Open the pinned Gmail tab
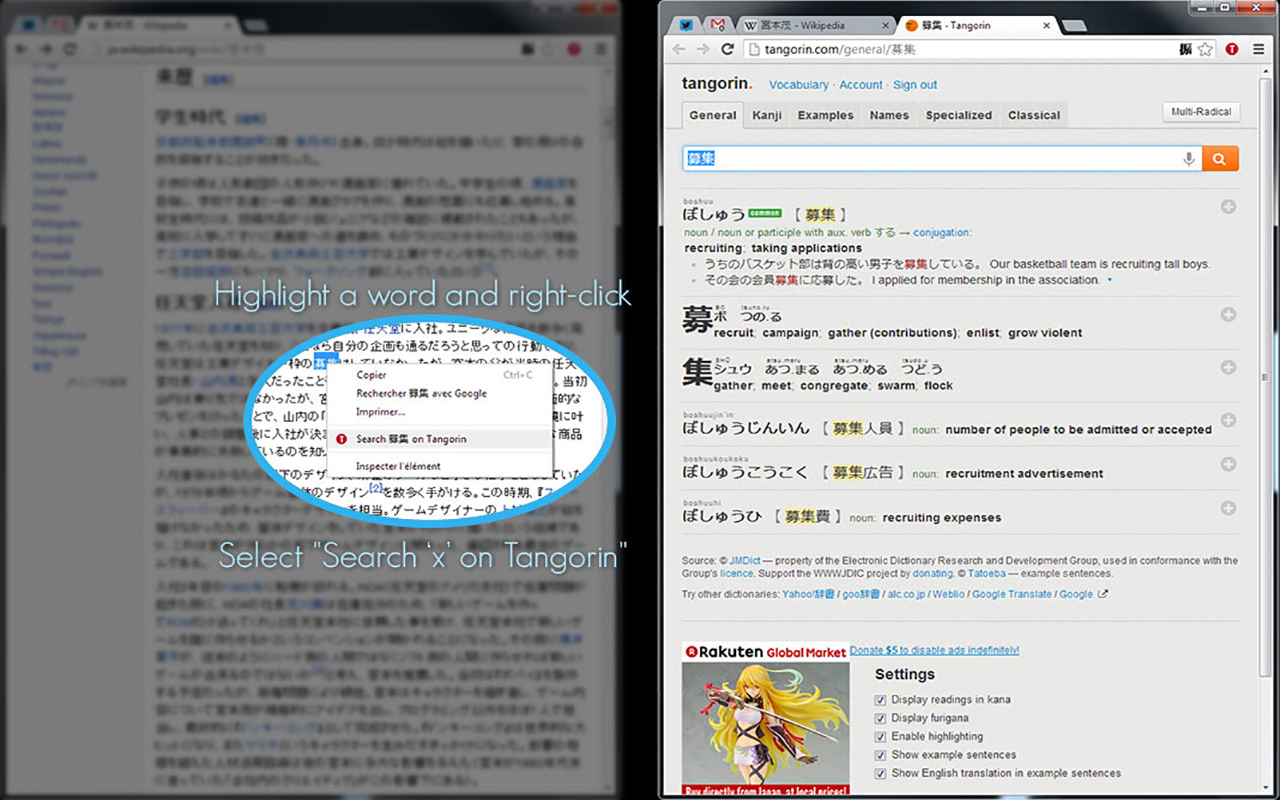 coord(716,24)
